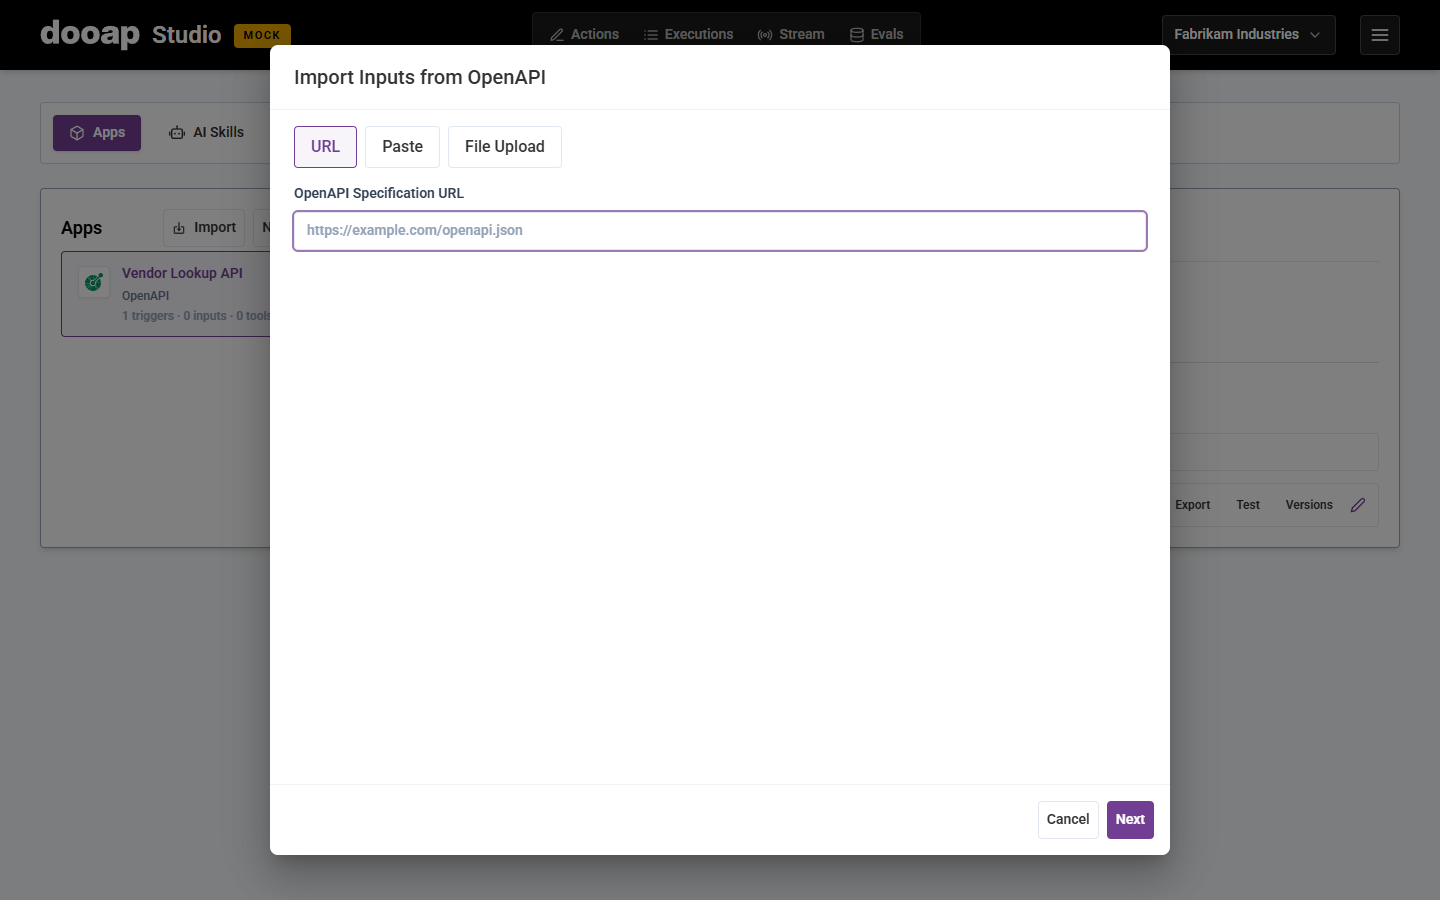Select the Apps tab button
Image resolution: width=1440 pixels, height=900 pixels.
click(x=97, y=133)
